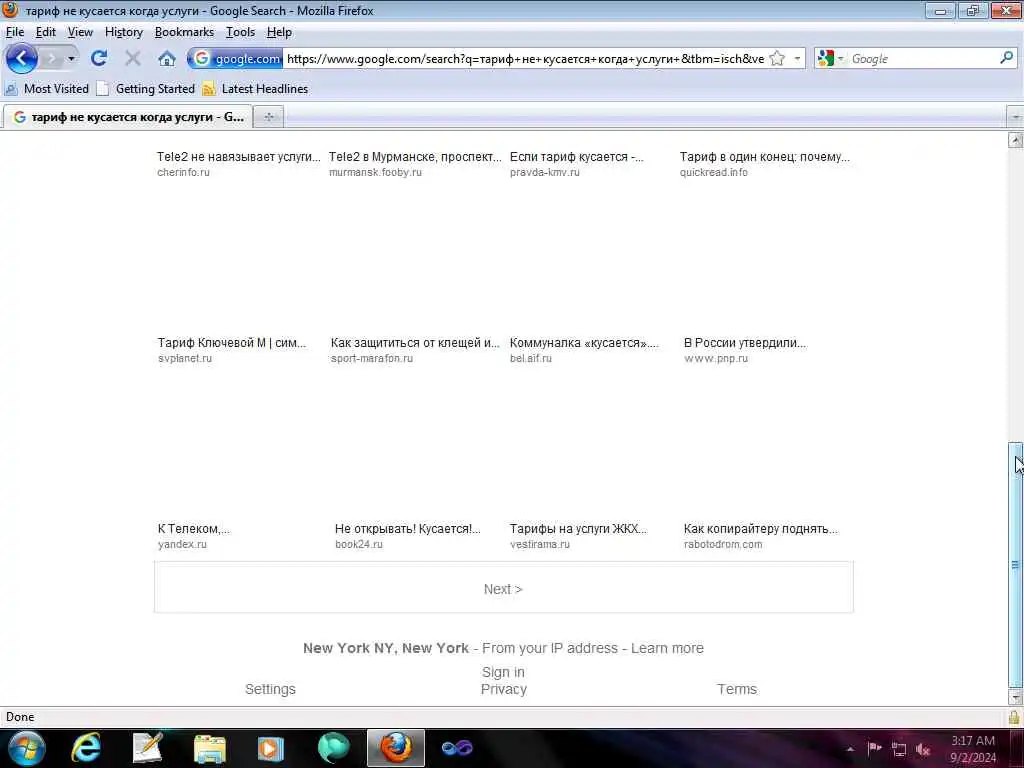Open the Latest Headlines feed
Viewport: 1024px width, 768px height.
click(x=255, y=89)
